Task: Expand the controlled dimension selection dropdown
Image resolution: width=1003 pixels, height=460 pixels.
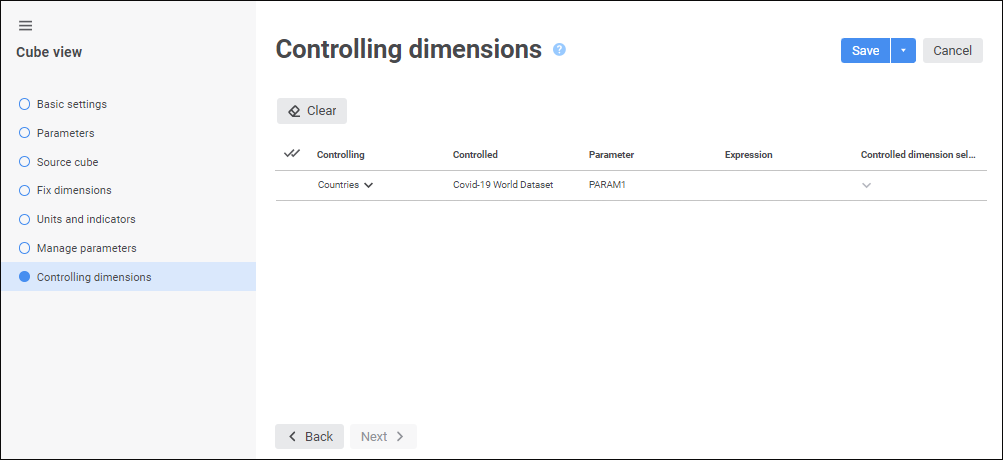Action: pos(866,185)
